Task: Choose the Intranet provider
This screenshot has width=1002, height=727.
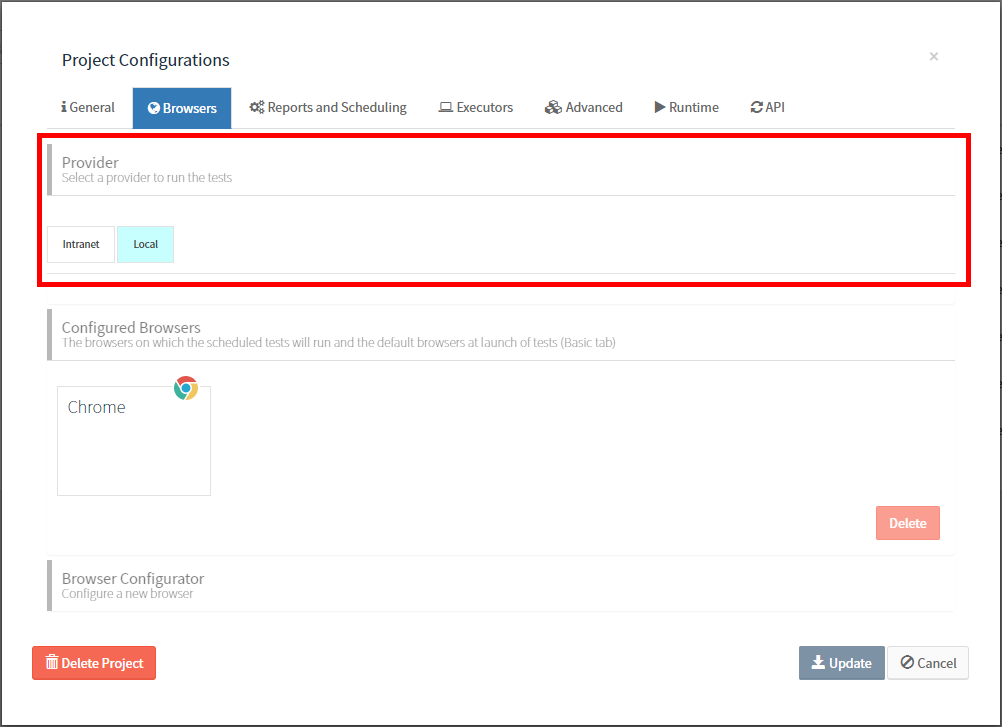Action: [x=81, y=244]
